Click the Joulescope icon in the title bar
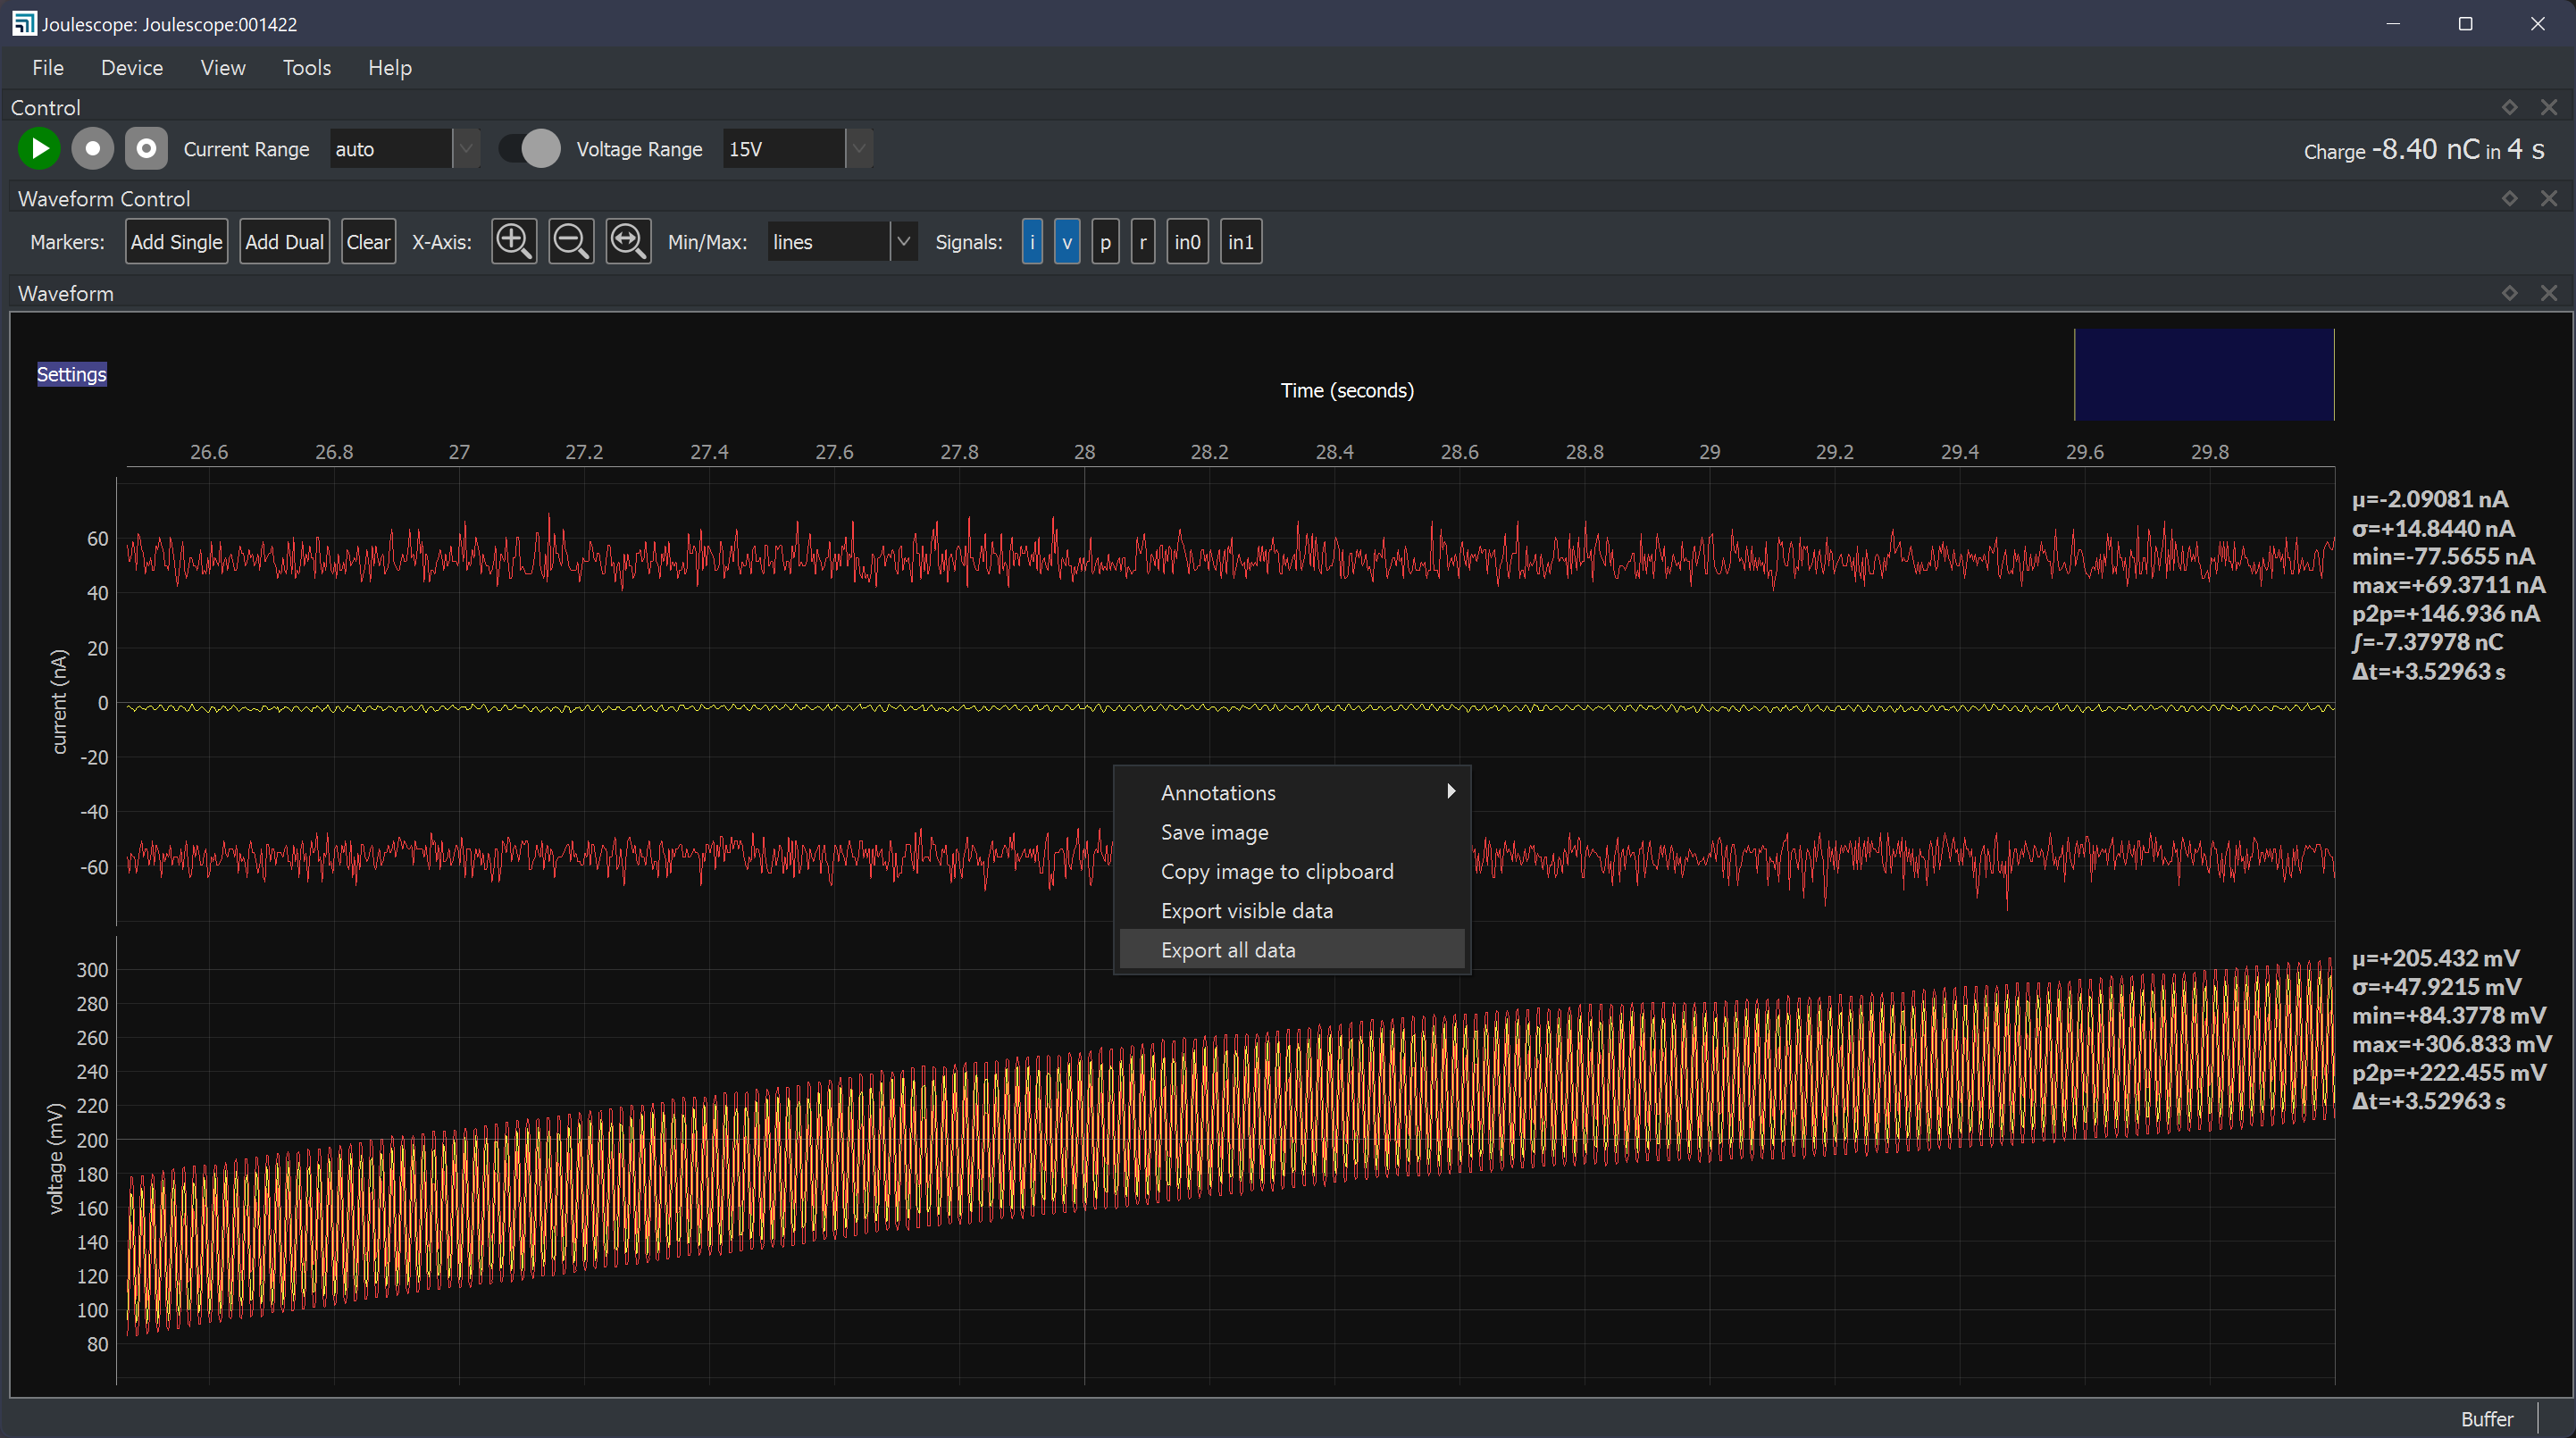Viewport: 2576px width, 1438px height. [24, 23]
